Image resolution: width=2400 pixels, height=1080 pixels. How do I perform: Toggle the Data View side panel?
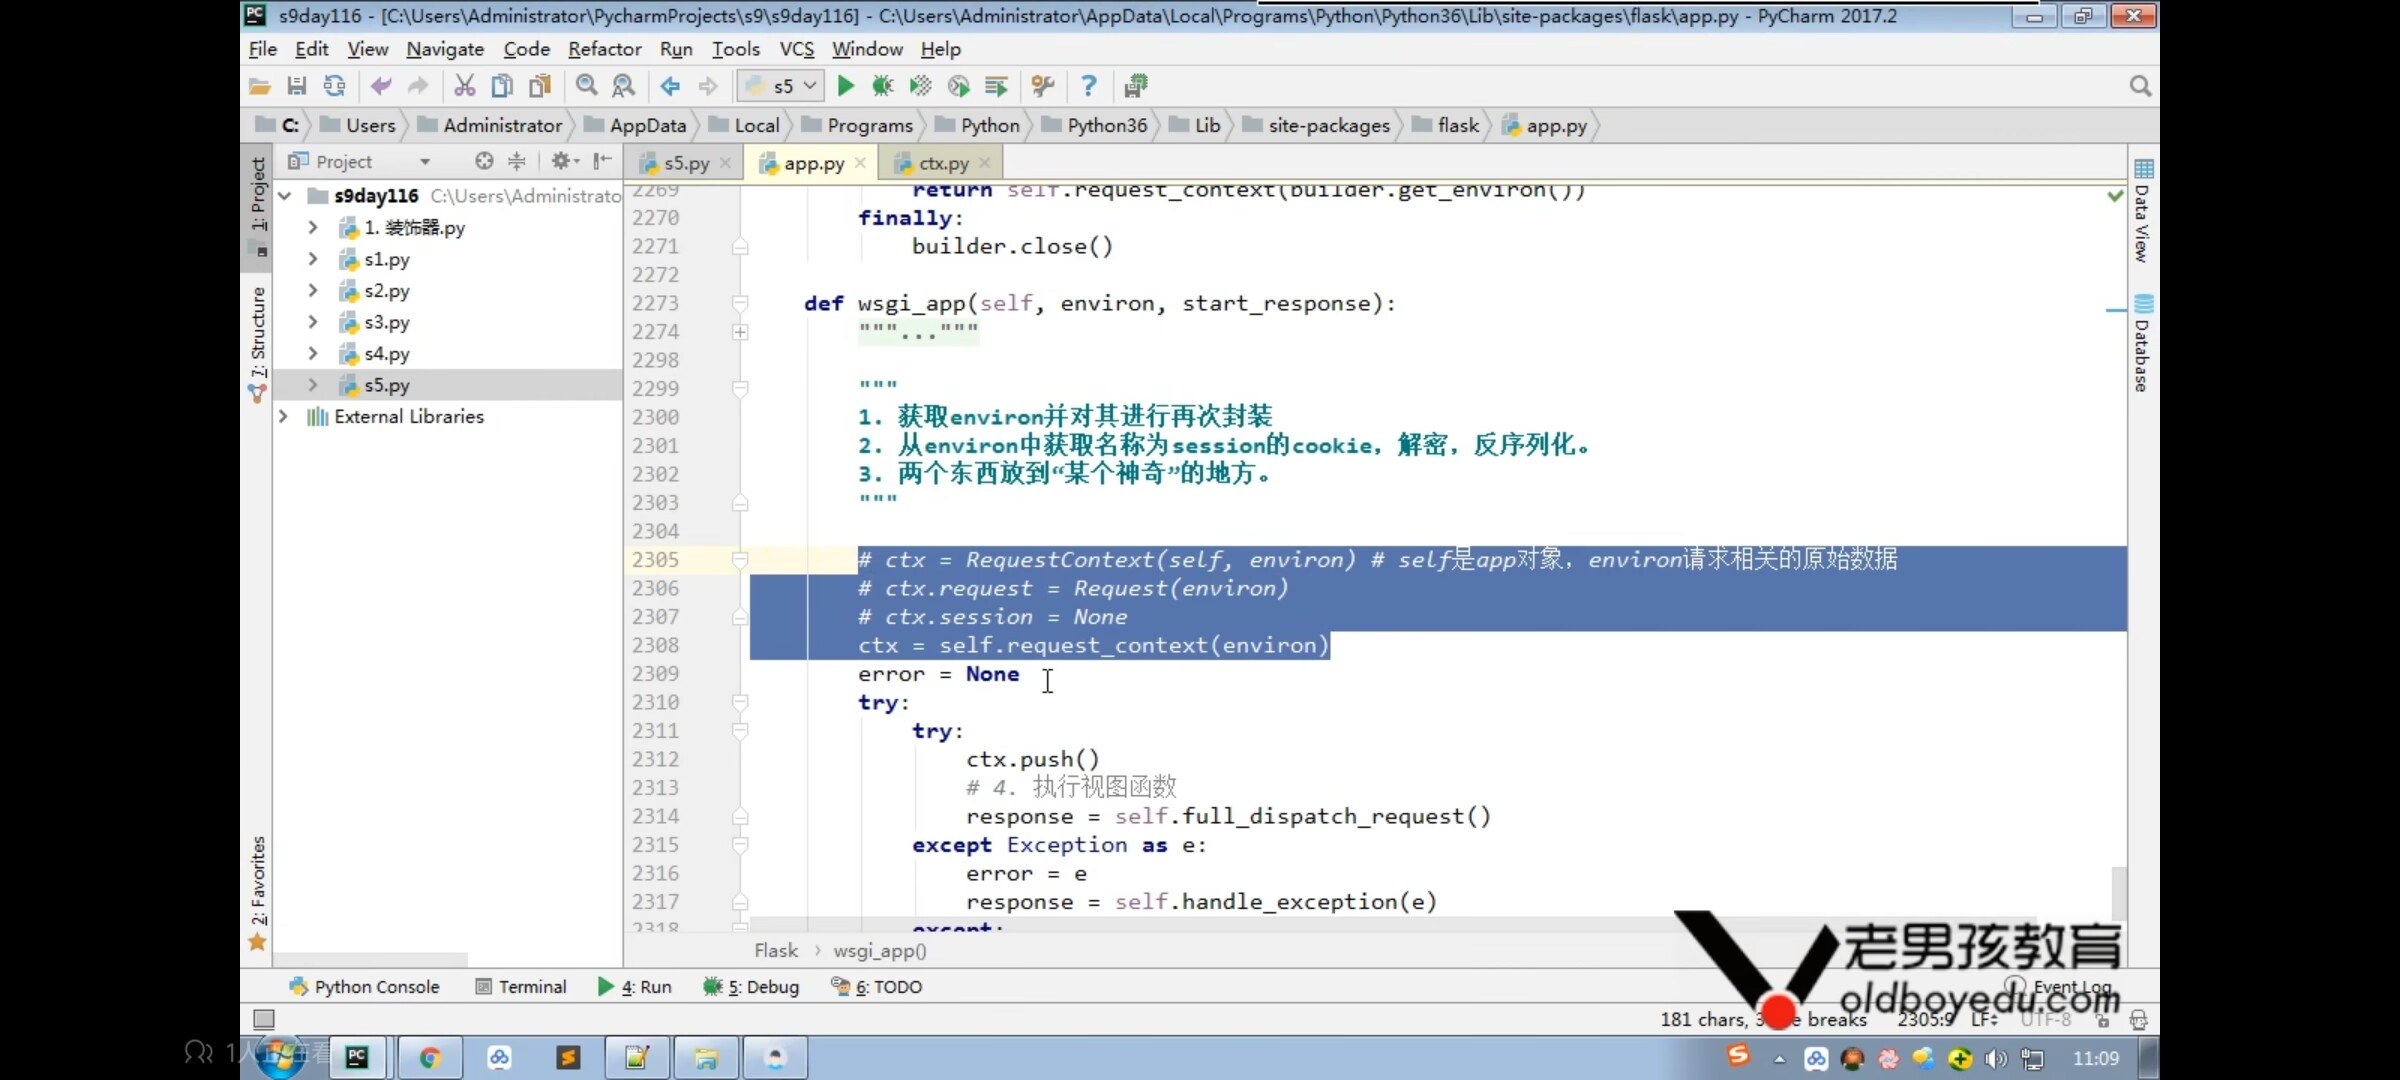click(2142, 212)
